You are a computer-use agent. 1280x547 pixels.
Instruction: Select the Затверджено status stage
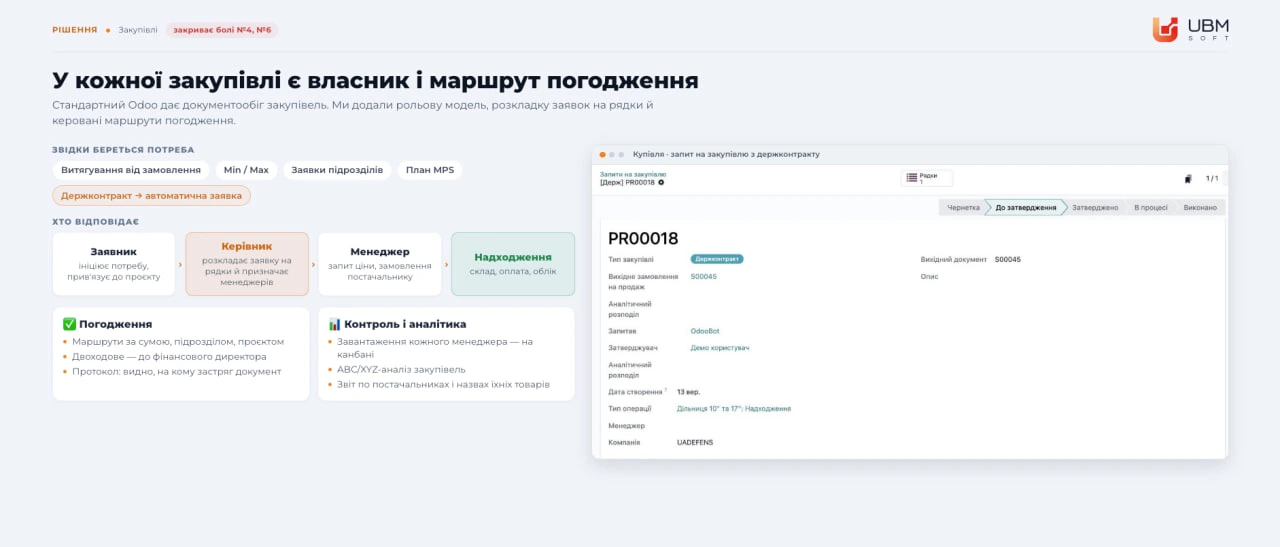(x=1095, y=207)
